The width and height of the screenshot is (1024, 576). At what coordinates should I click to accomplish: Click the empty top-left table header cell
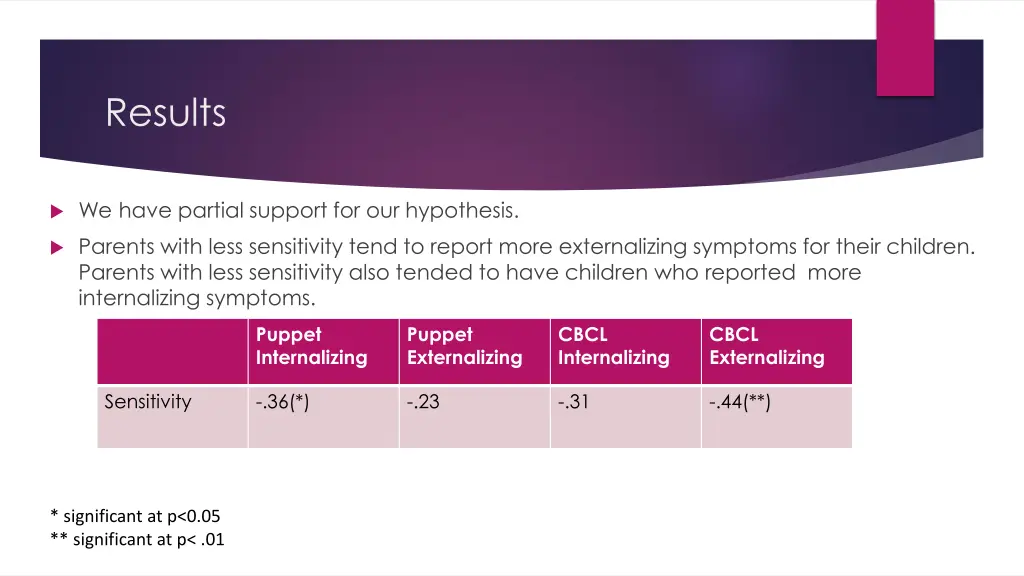tap(172, 351)
